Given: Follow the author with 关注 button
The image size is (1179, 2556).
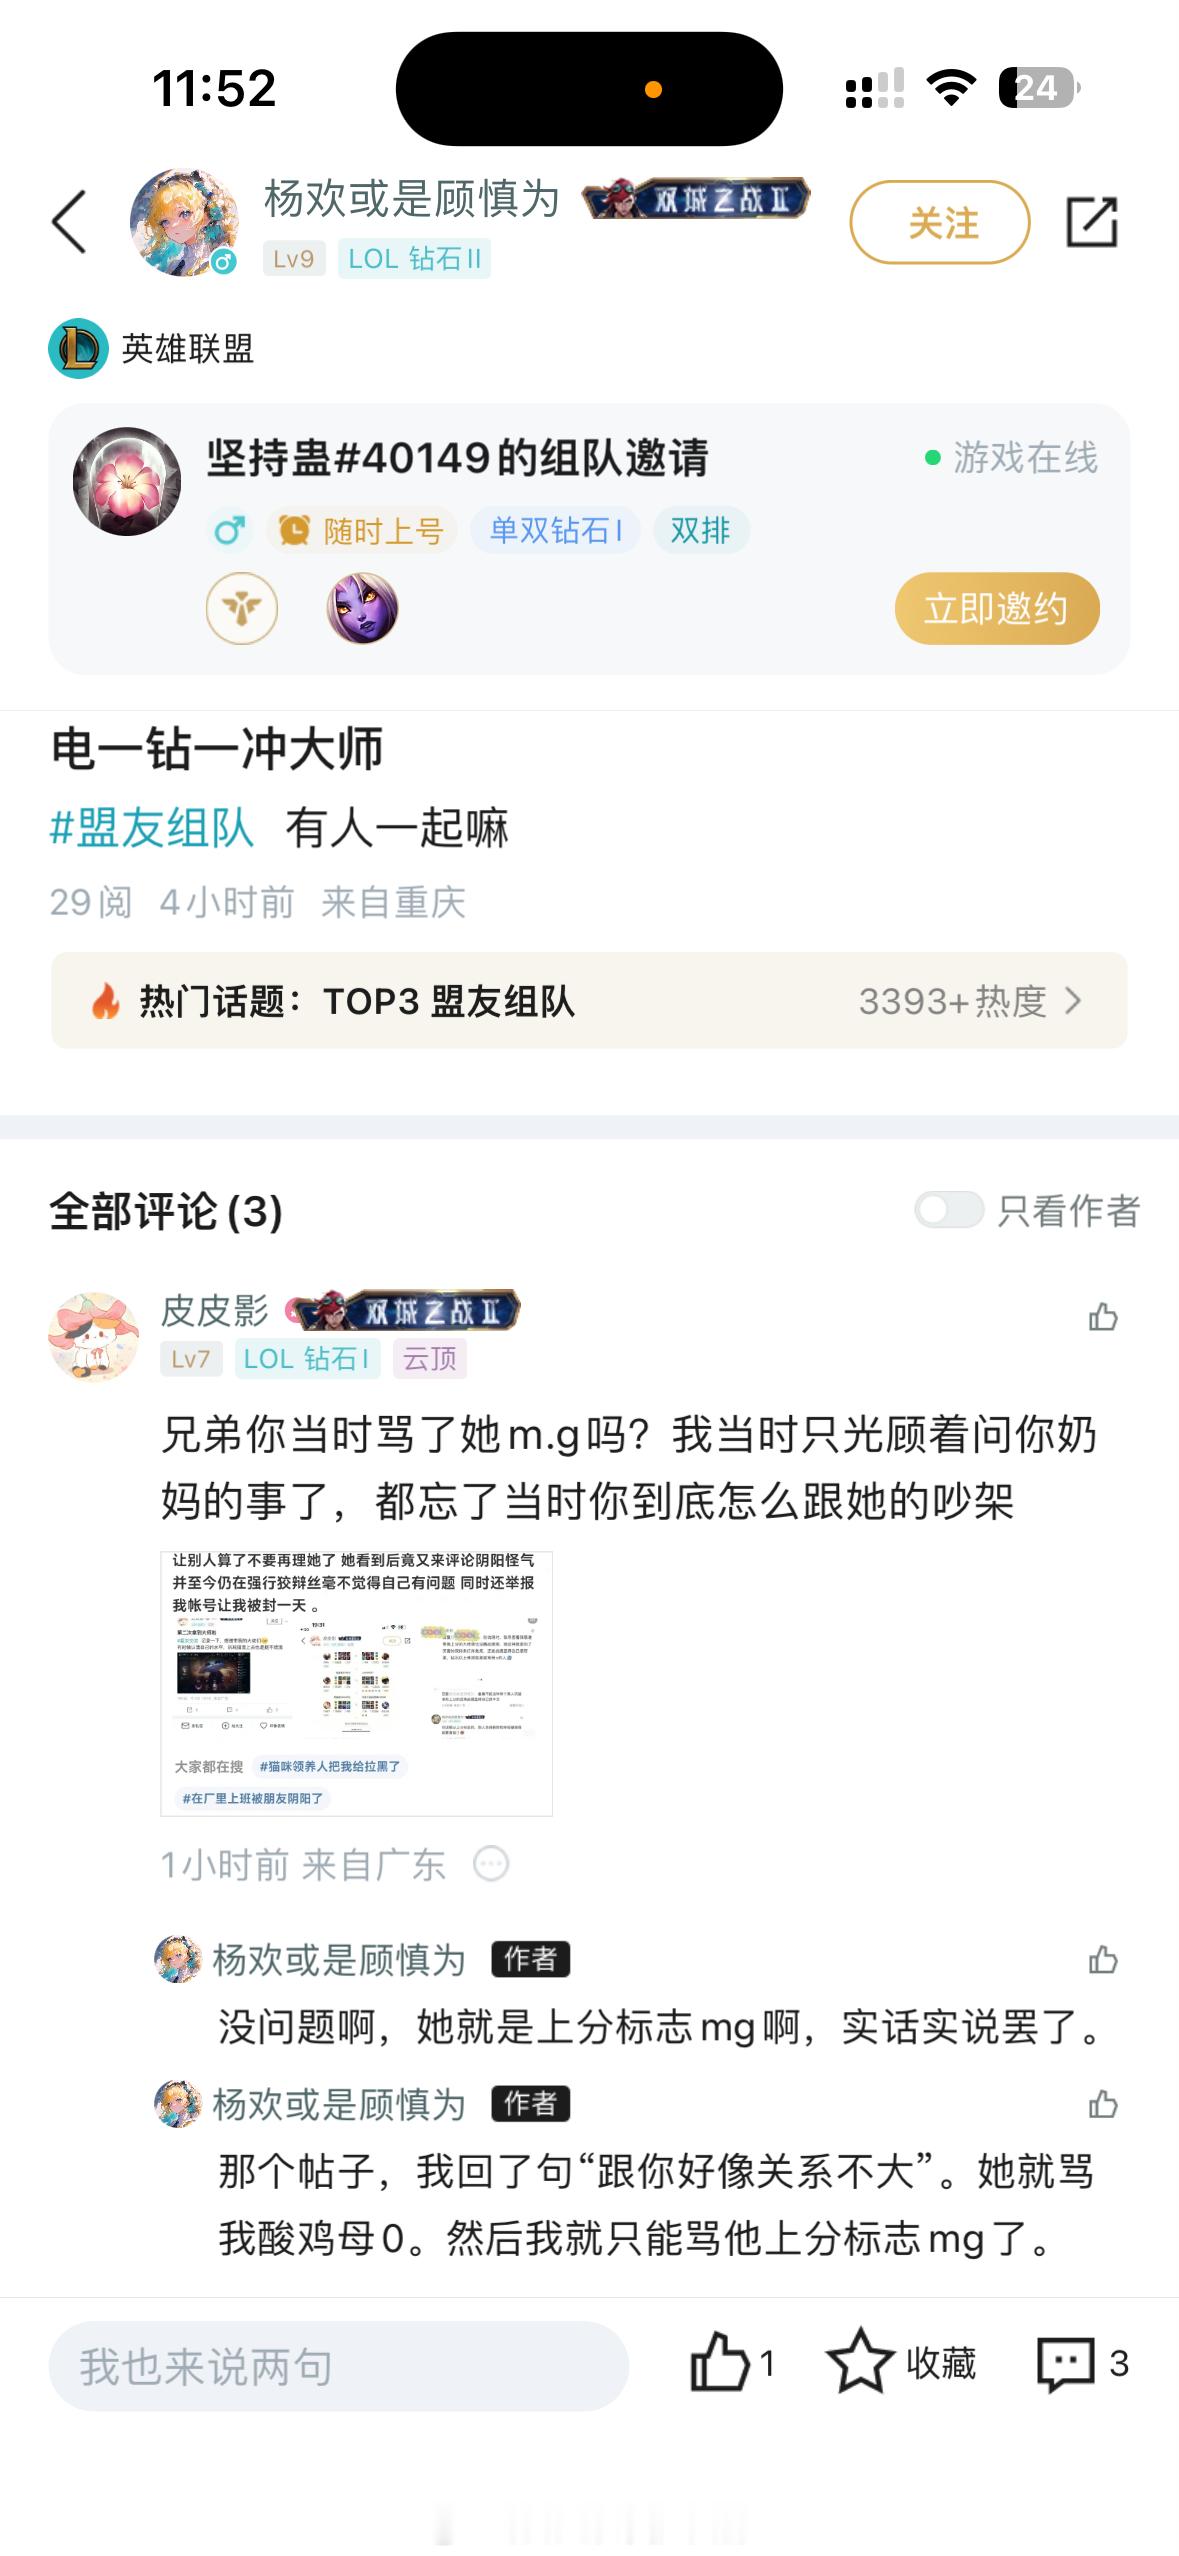Looking at the screenshot, I should click(940, 222).
